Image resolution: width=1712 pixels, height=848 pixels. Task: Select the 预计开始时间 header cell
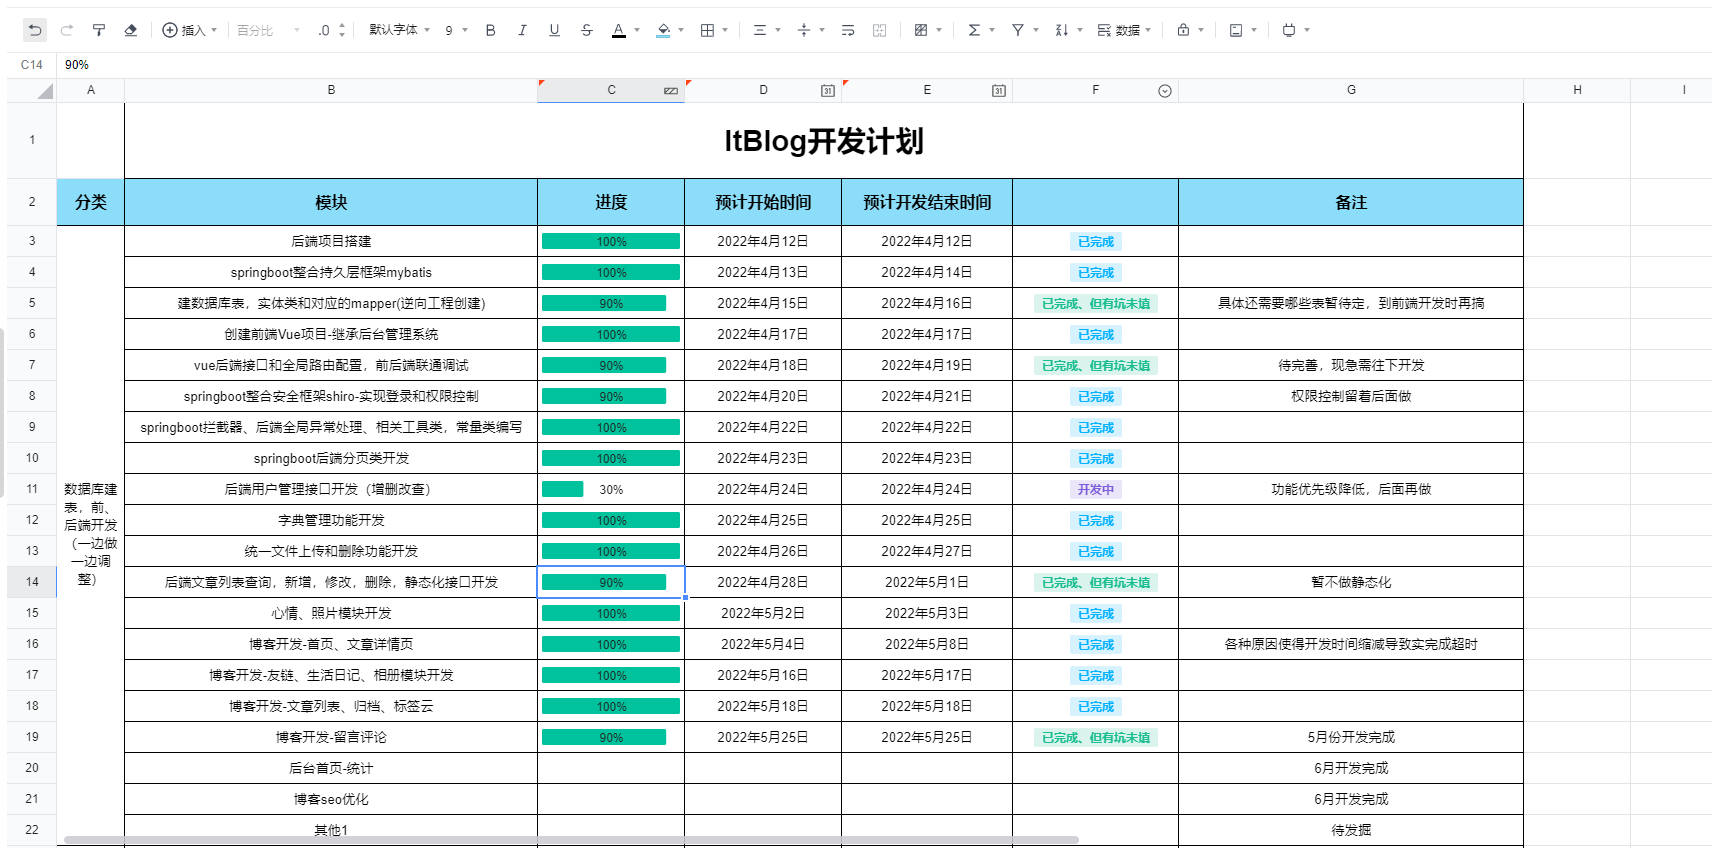763,202
